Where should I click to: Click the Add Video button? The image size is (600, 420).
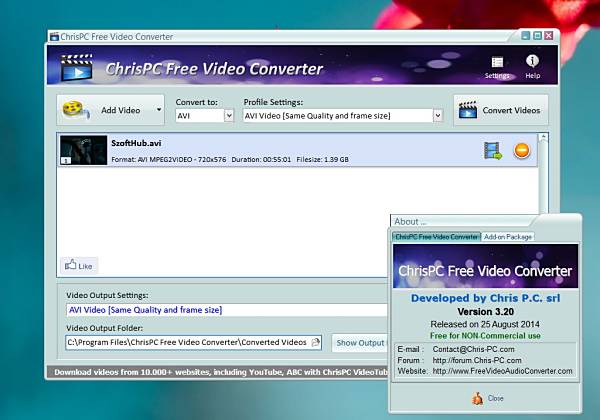point(110,110)
